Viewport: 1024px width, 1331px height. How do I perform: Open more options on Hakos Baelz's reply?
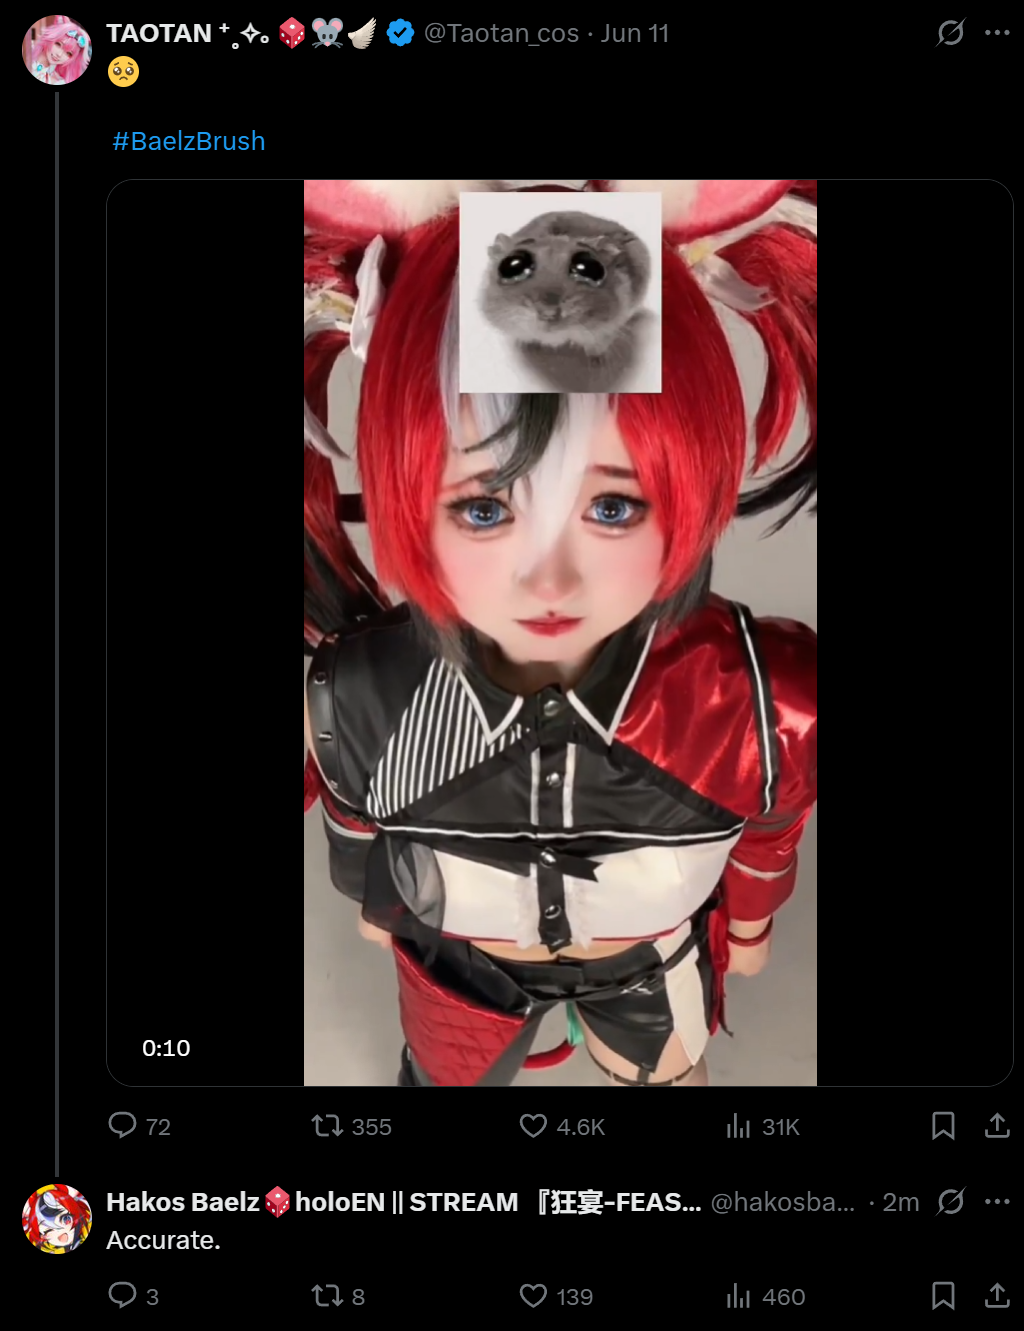coord(997,1201)
